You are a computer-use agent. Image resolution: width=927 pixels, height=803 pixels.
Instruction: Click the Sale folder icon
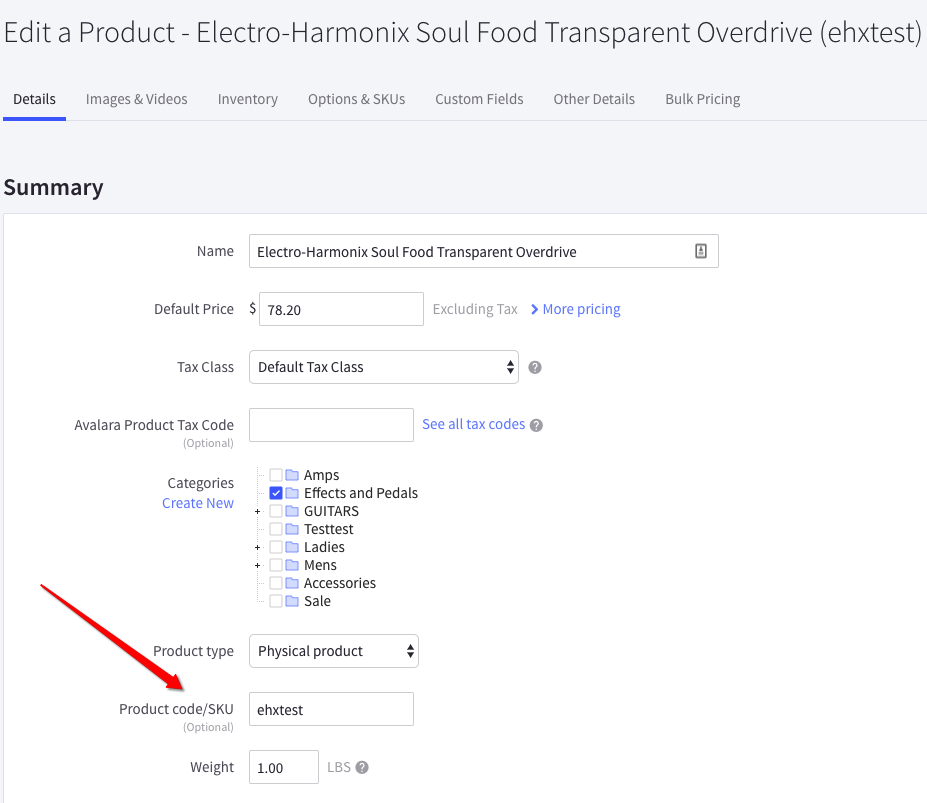click(x=292, y=601)
